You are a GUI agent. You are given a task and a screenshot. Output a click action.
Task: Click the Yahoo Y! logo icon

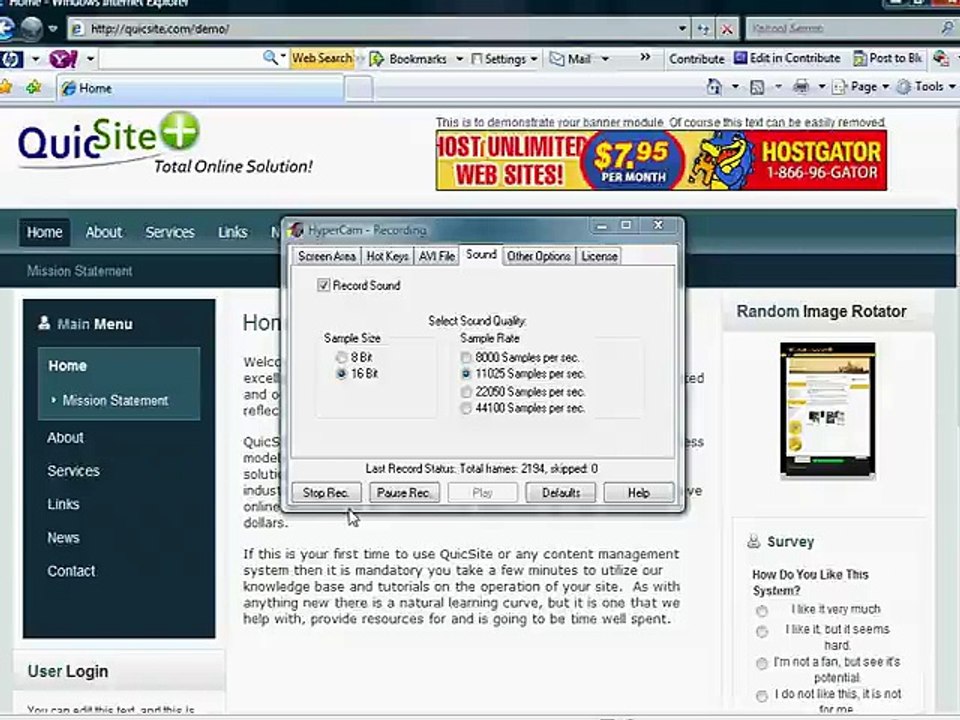[x=63, y=59]
